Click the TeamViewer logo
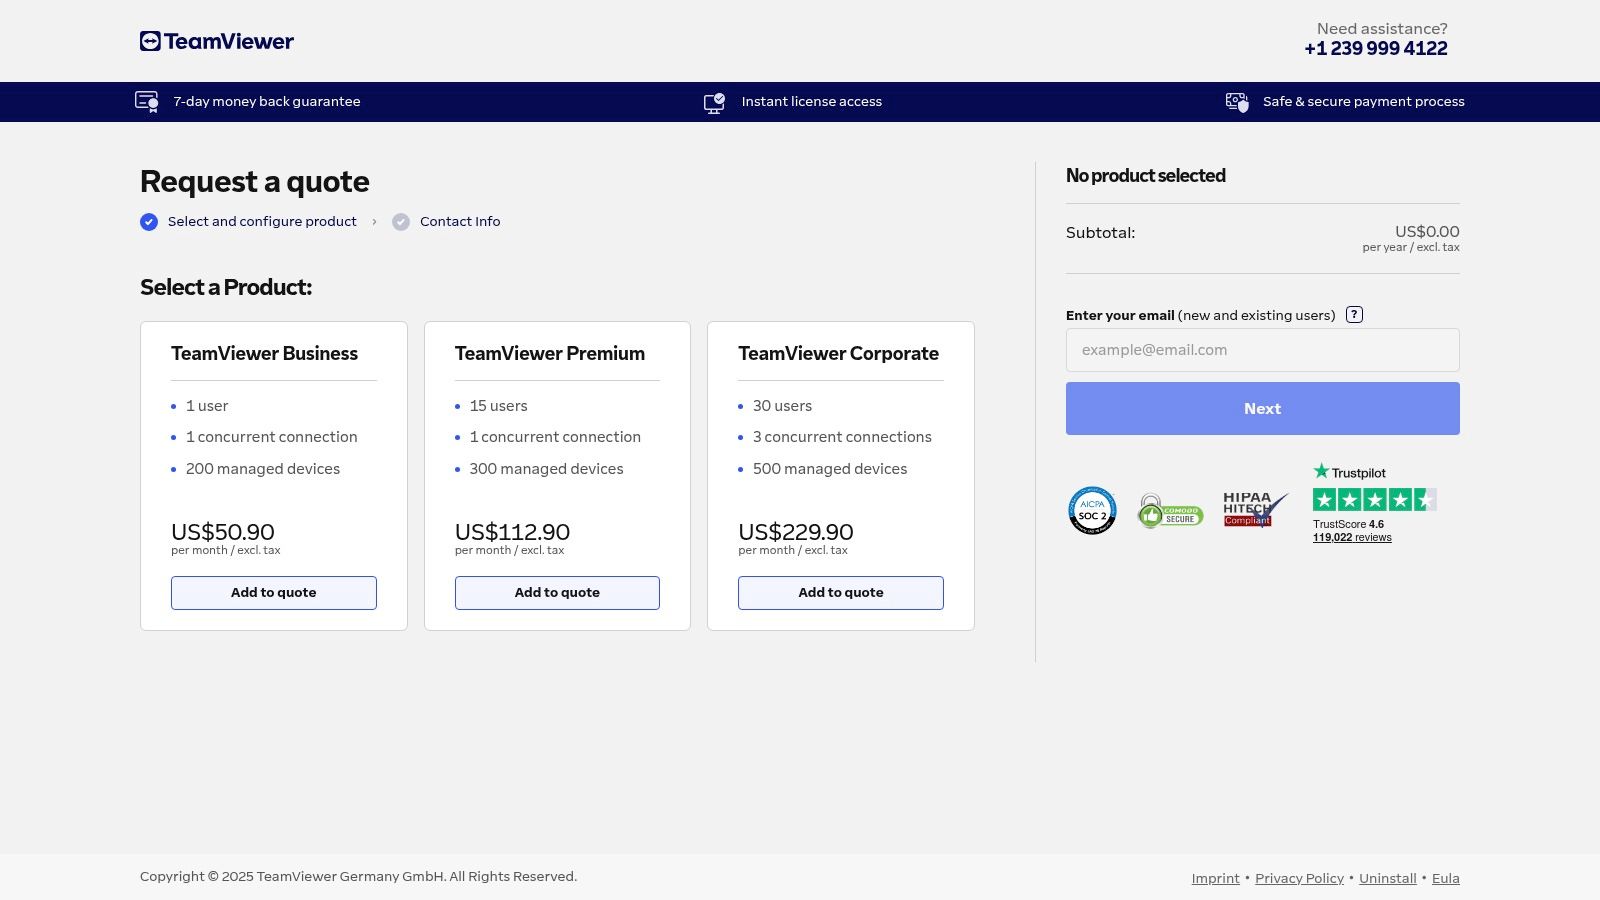The width and height of the screenshot is (1600, 900). point(217,41)
